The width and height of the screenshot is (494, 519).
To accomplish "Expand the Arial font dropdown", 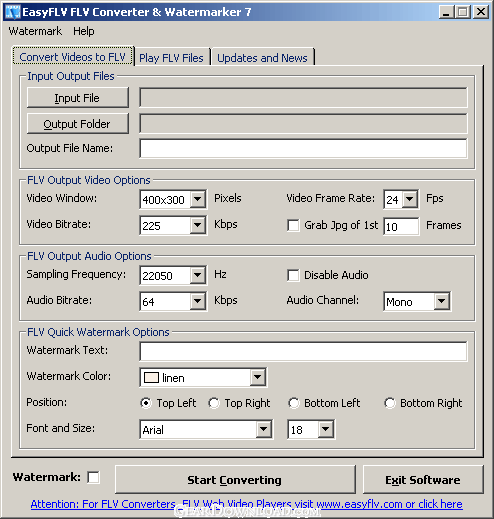I will coord(264,430).
